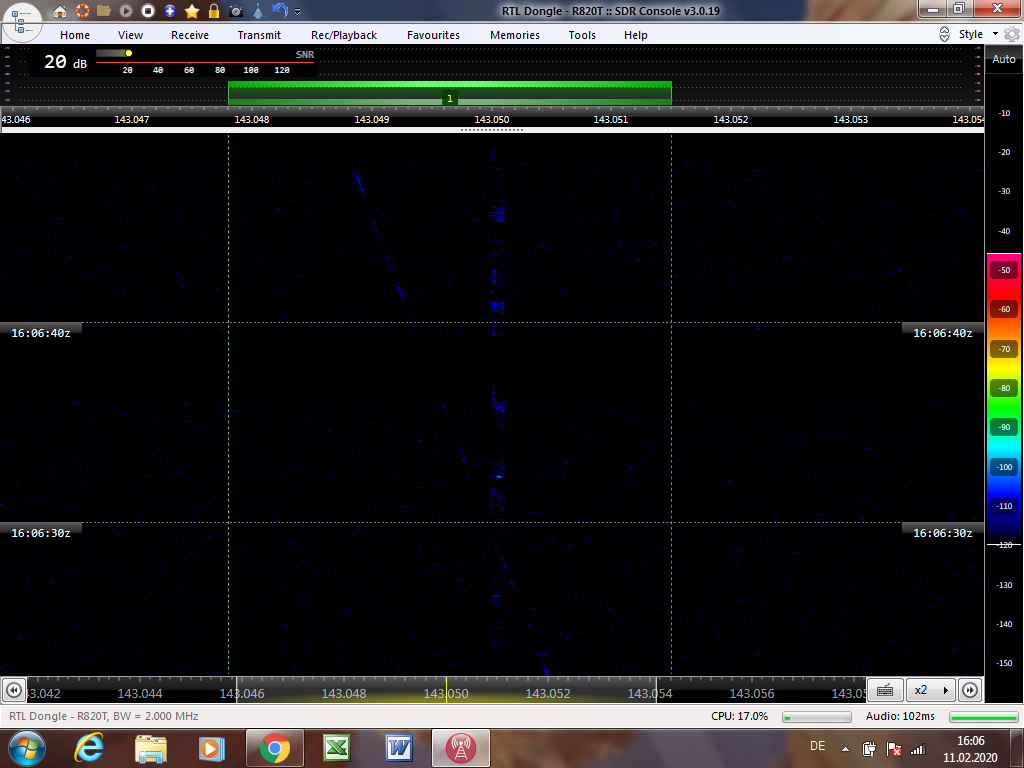This screenshot has width=1024, height=768.
Task: Click the Home house icon in quick access toolbar
Action: (x=60, y=11)
